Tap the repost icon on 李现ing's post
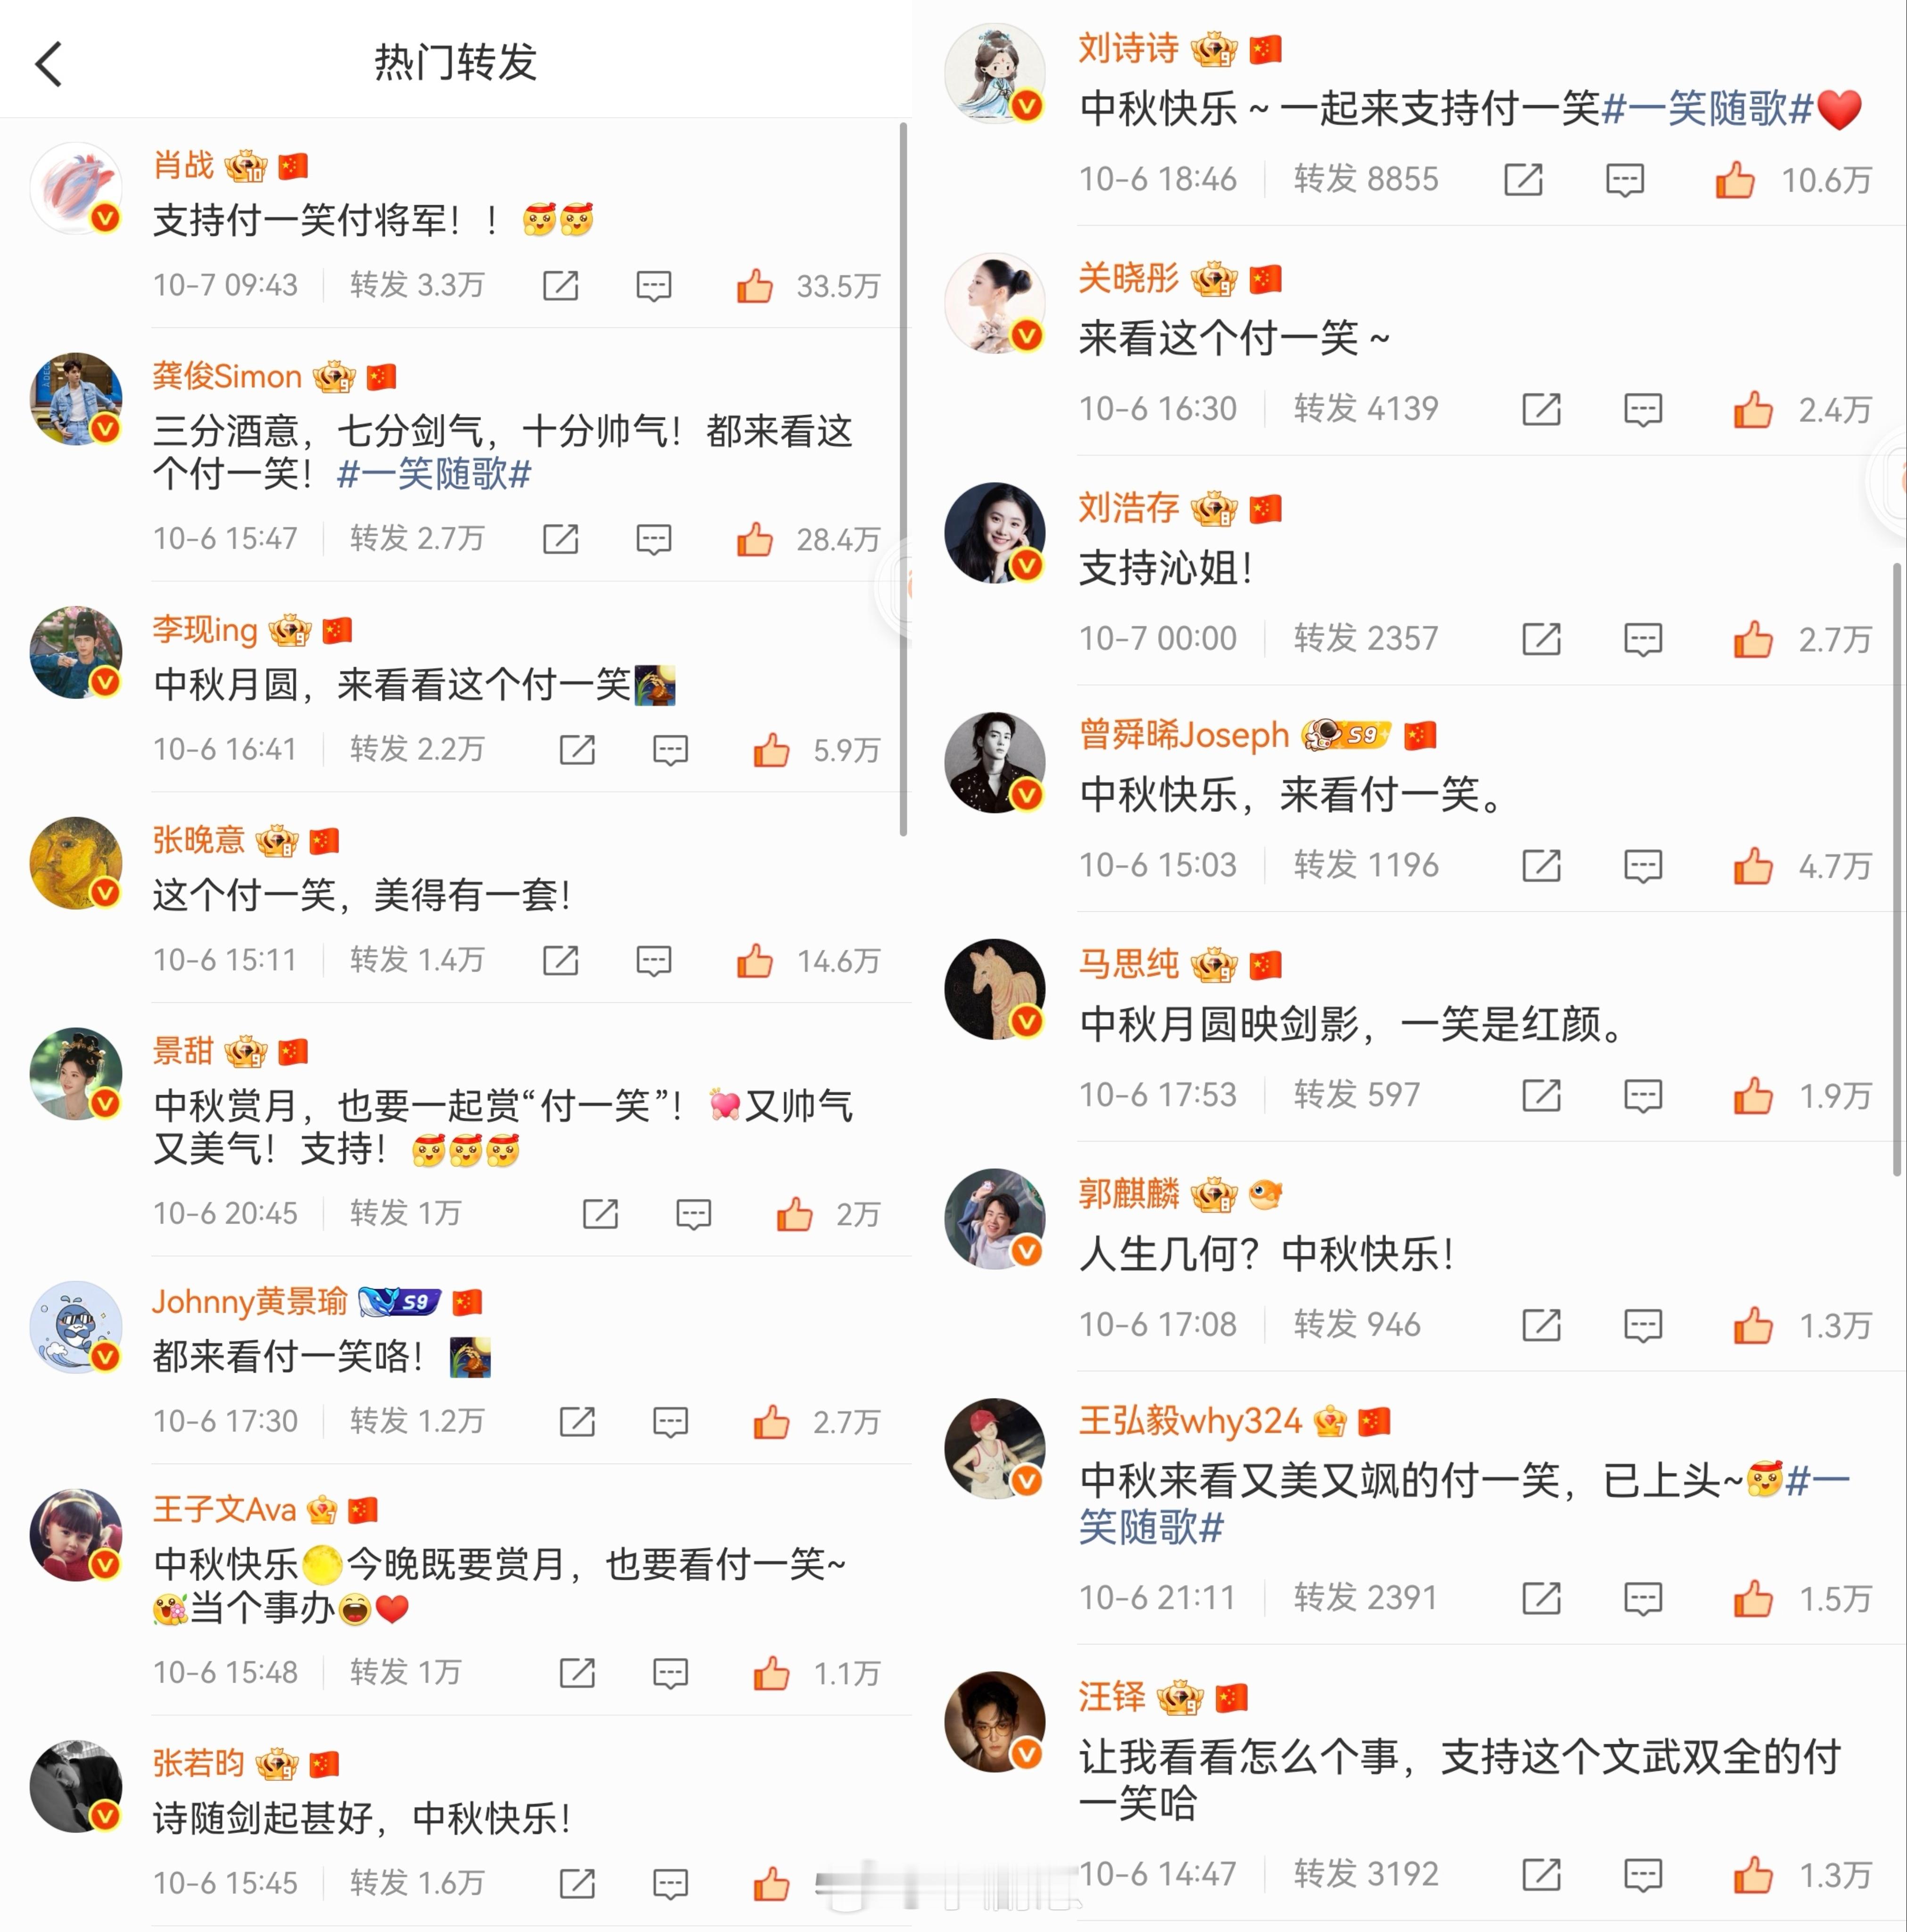 577,750
